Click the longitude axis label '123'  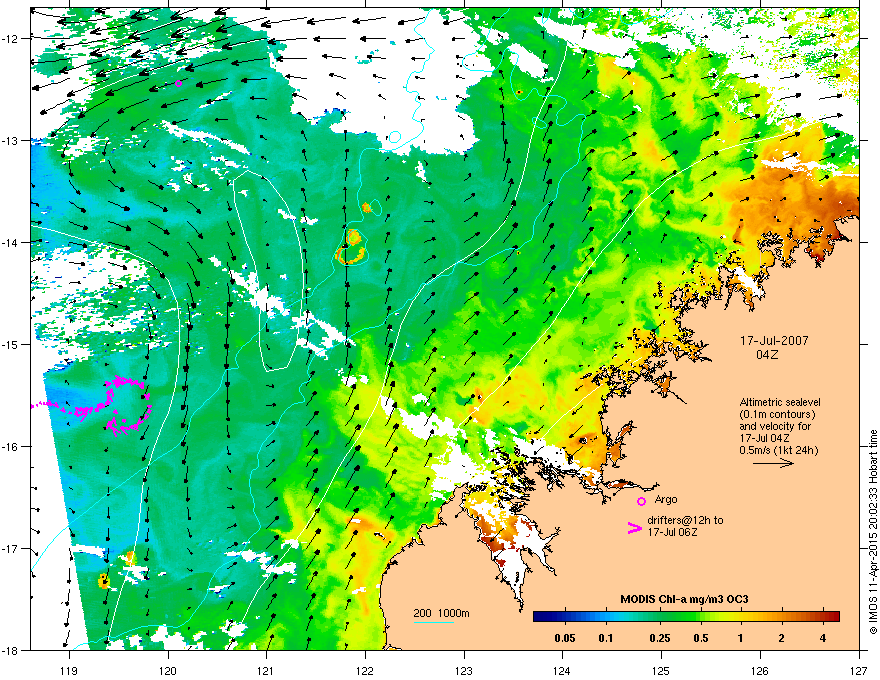(x=464, y=670)
